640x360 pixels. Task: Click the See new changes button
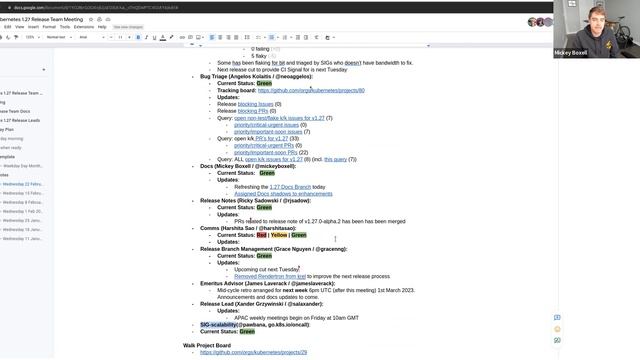[x=128, y=27]
